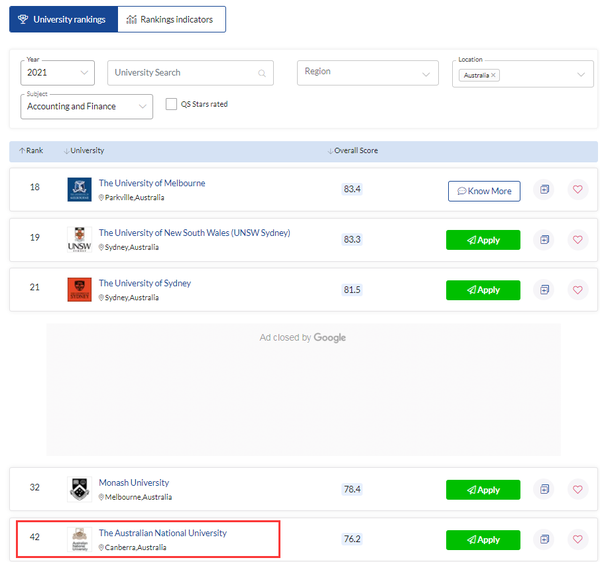
Task: Open The University of Sydney link
Action: click(x=145, y=283)
